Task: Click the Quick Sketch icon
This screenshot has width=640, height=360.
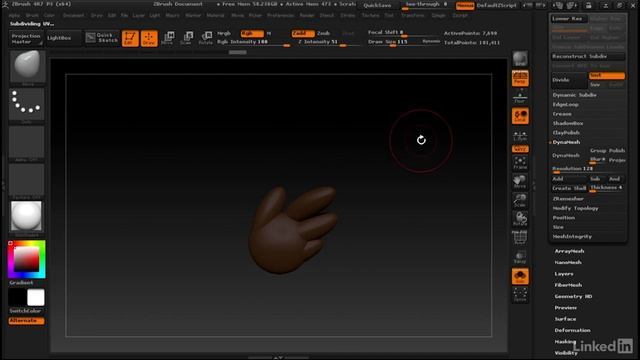Action: pyautogui.click(x=102, y=38)
